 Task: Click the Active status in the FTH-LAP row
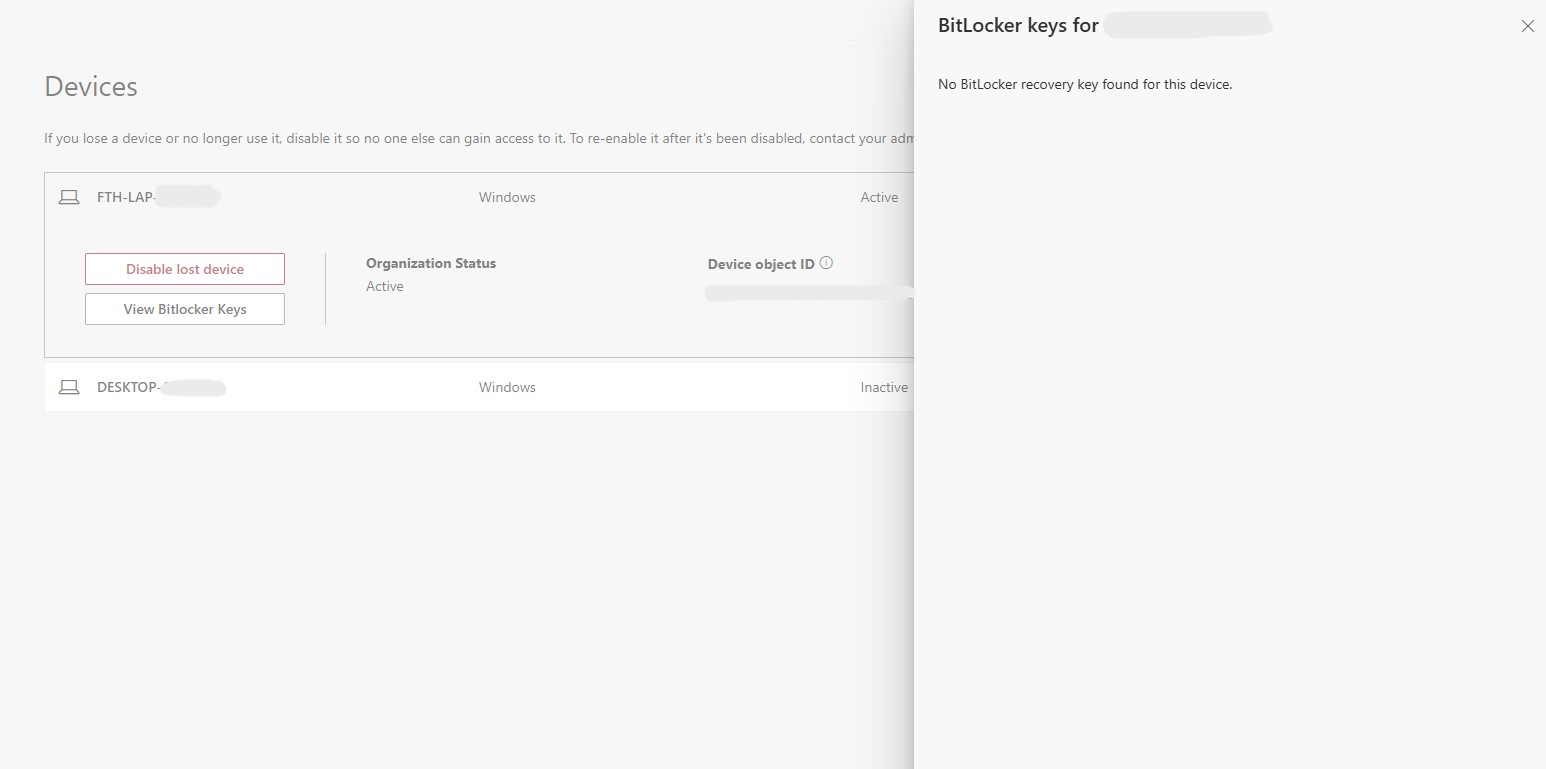[x=879, y=197]
